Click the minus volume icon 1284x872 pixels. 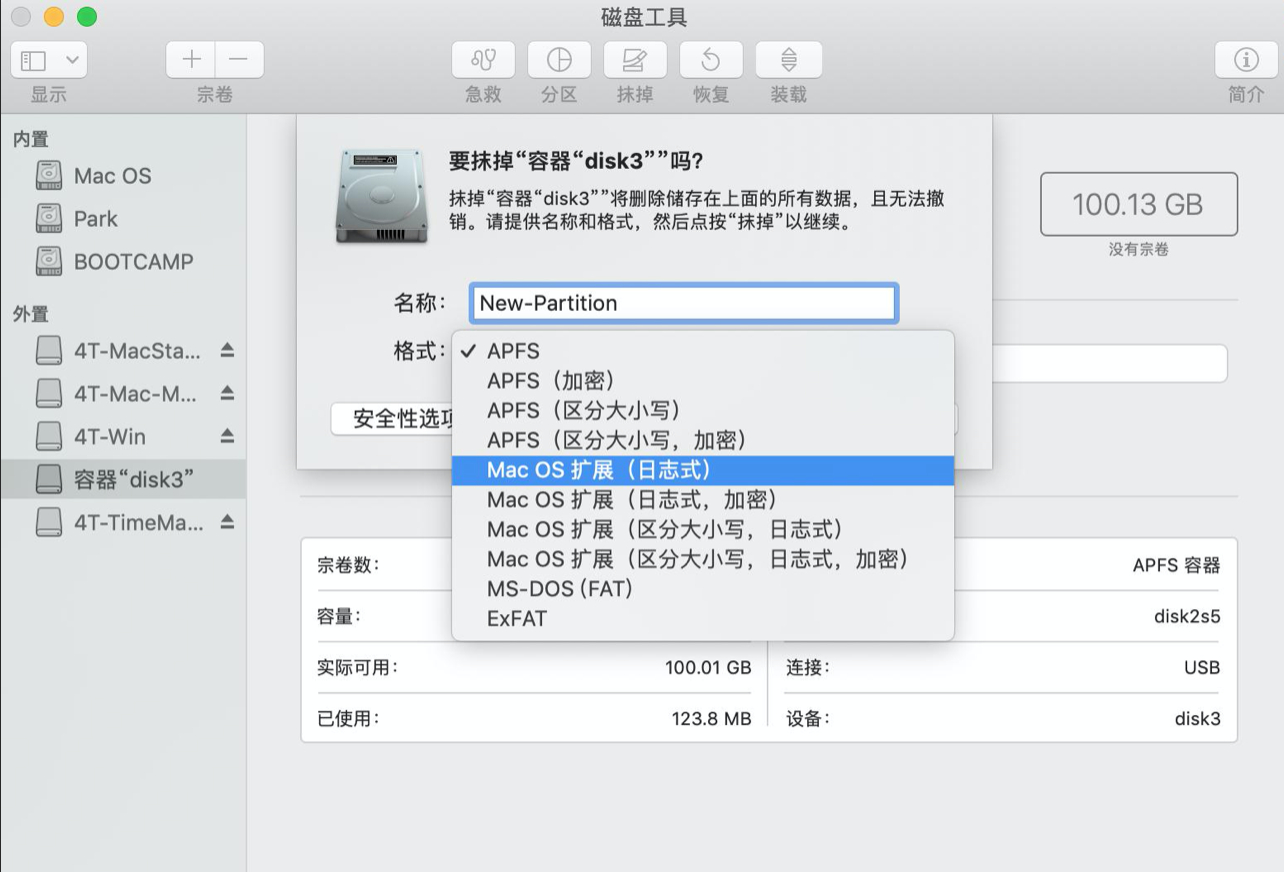pos(239,59)
